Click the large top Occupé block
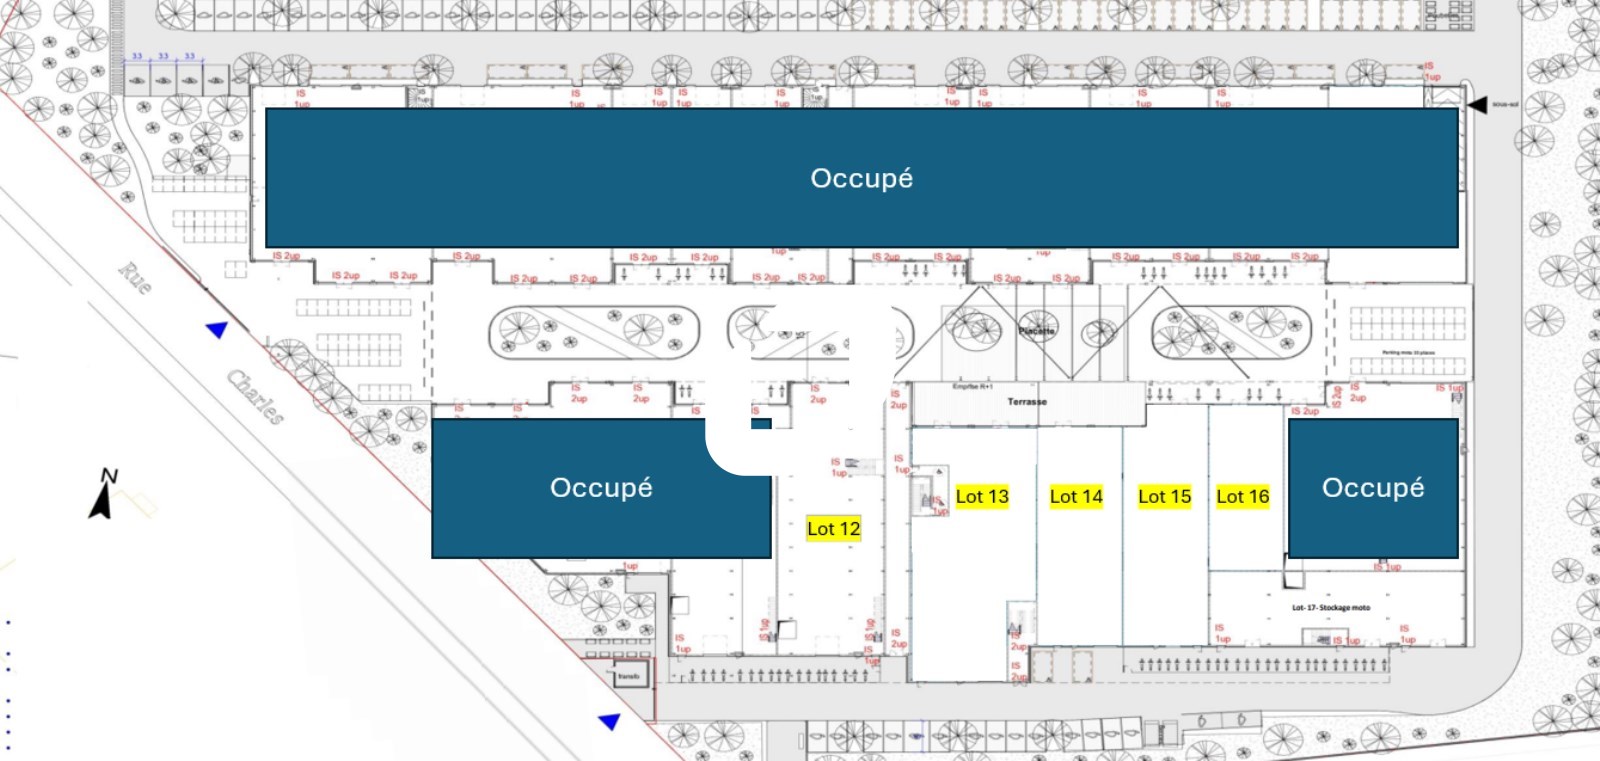This screenshot has width=1600, height=761. pos(861,178)
